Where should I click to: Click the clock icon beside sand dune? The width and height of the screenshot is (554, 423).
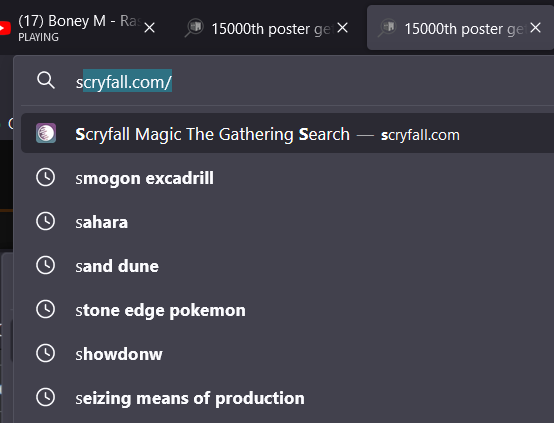pyautogui.click(x=46, y=265)
